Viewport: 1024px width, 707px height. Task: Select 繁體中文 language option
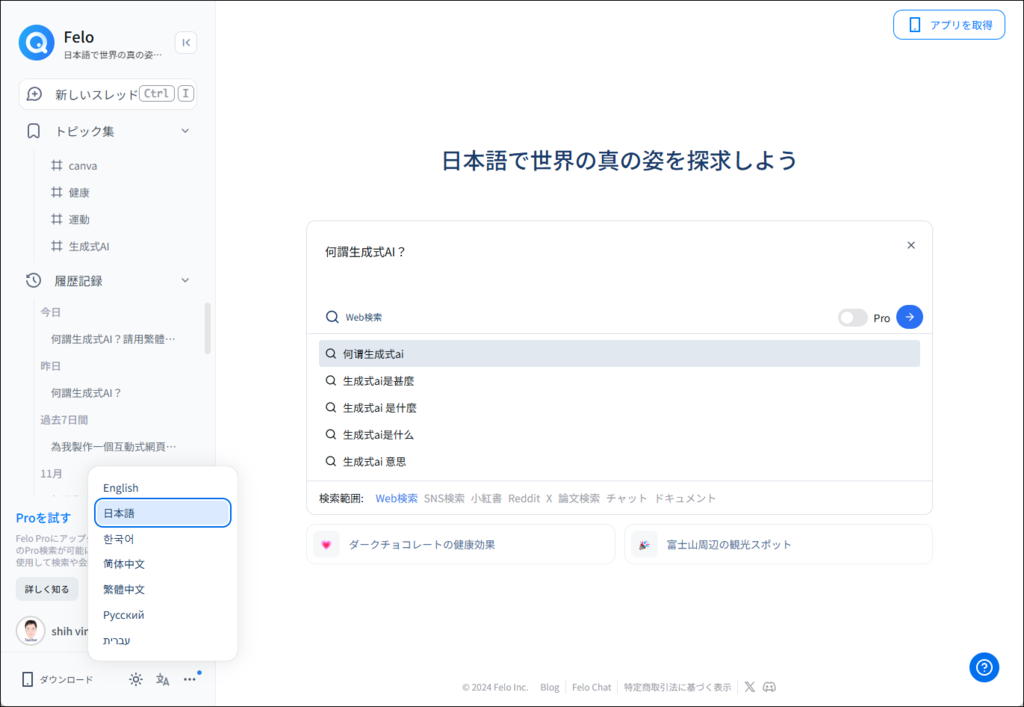[x=163, y=589]
